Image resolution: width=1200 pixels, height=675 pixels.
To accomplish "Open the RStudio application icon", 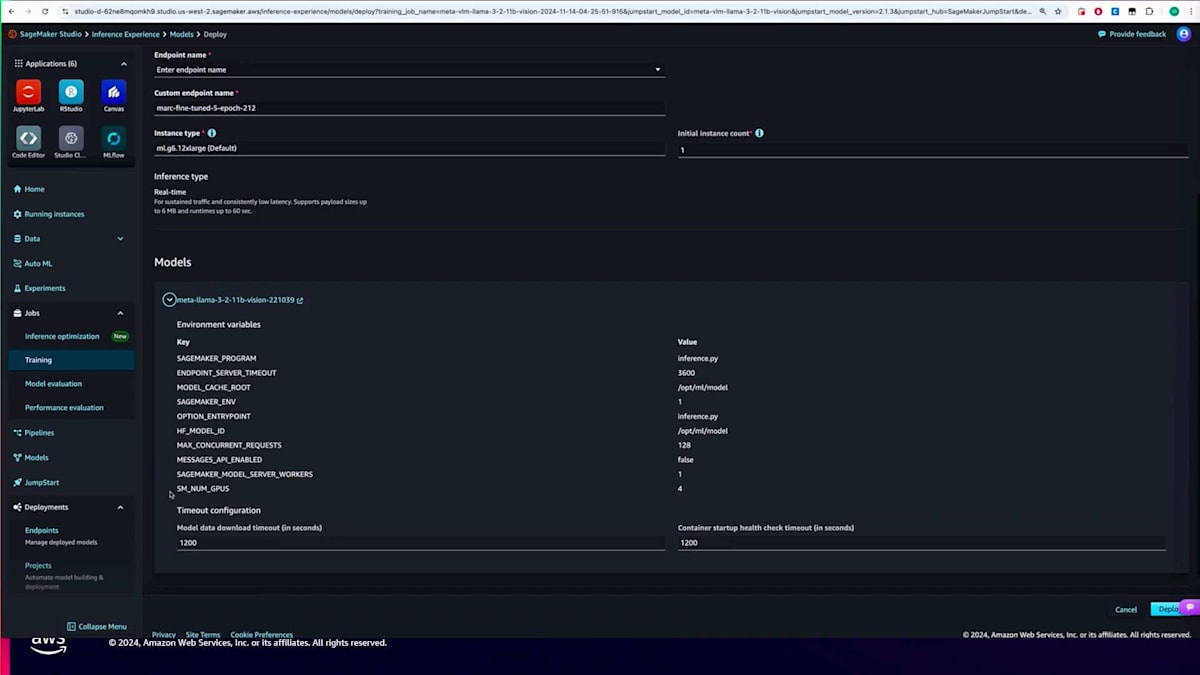I will pyautogui.click(x=71, y=92).
